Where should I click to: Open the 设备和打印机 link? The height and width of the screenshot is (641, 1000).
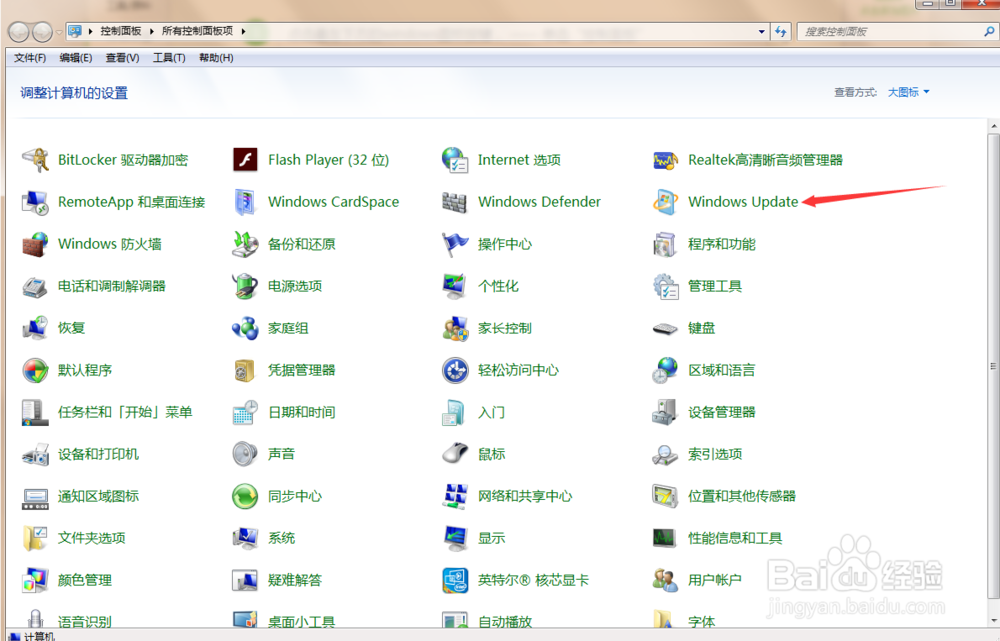(98, 454)
